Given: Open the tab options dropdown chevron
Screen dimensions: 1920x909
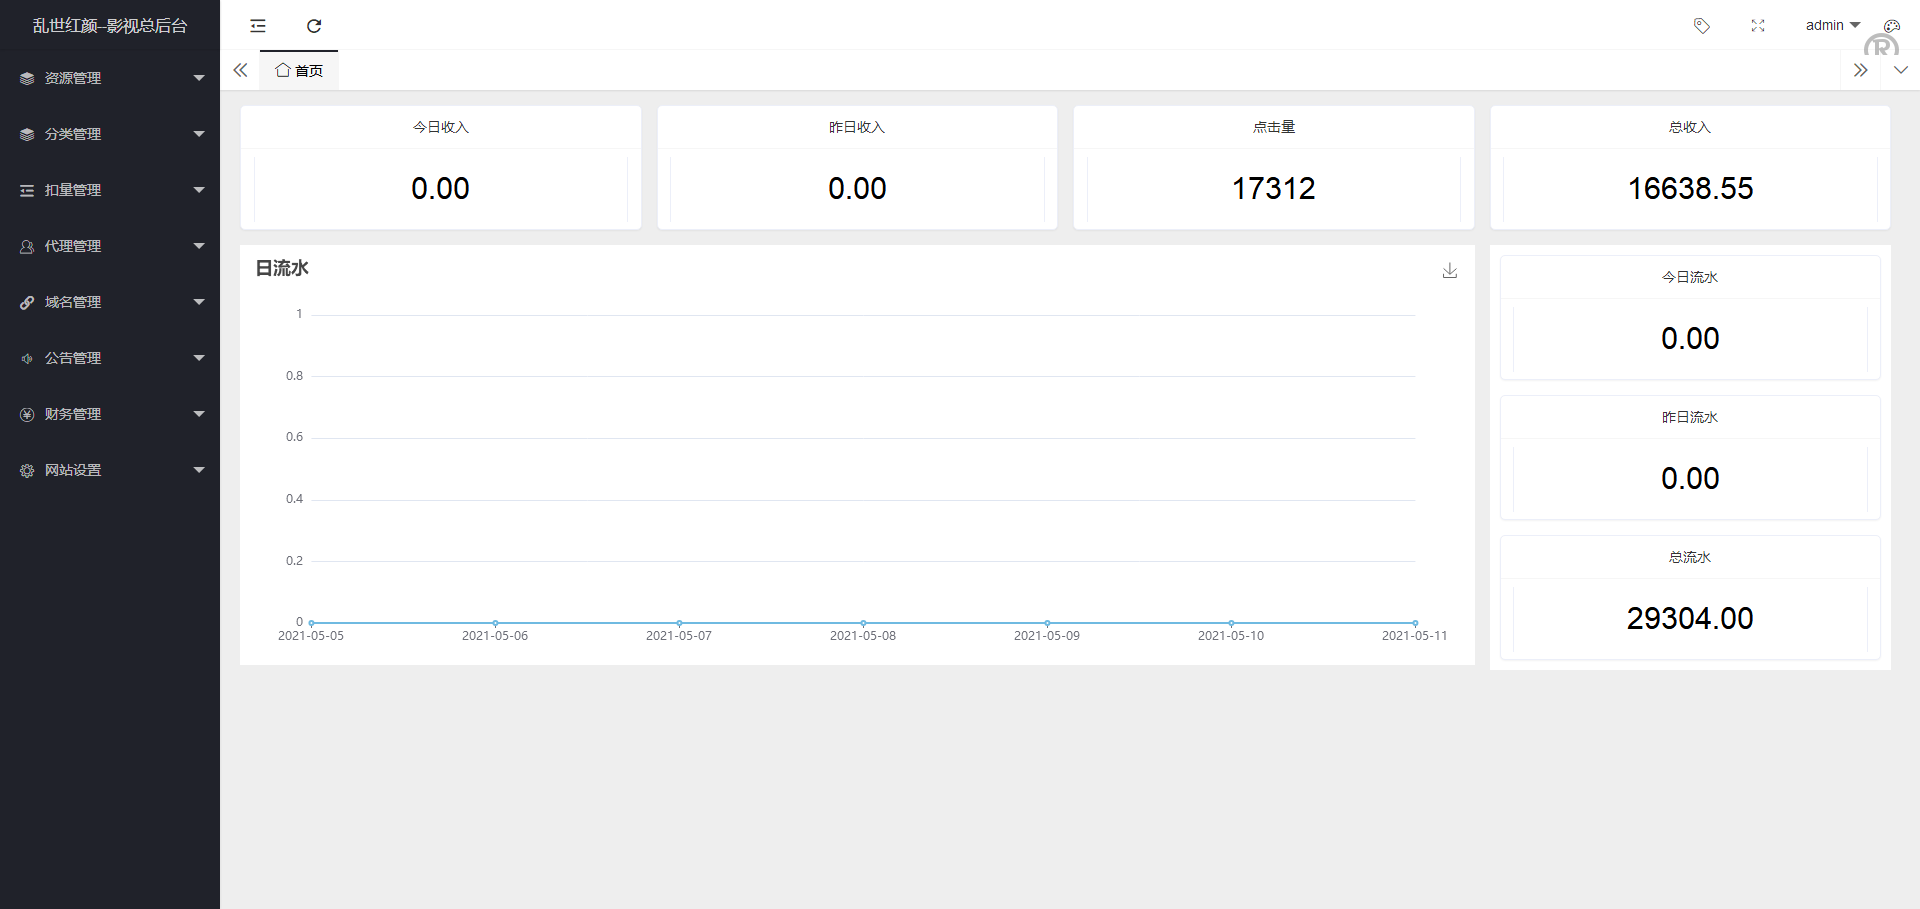Looking at the screenshot, I should [x=1900, y=70].
